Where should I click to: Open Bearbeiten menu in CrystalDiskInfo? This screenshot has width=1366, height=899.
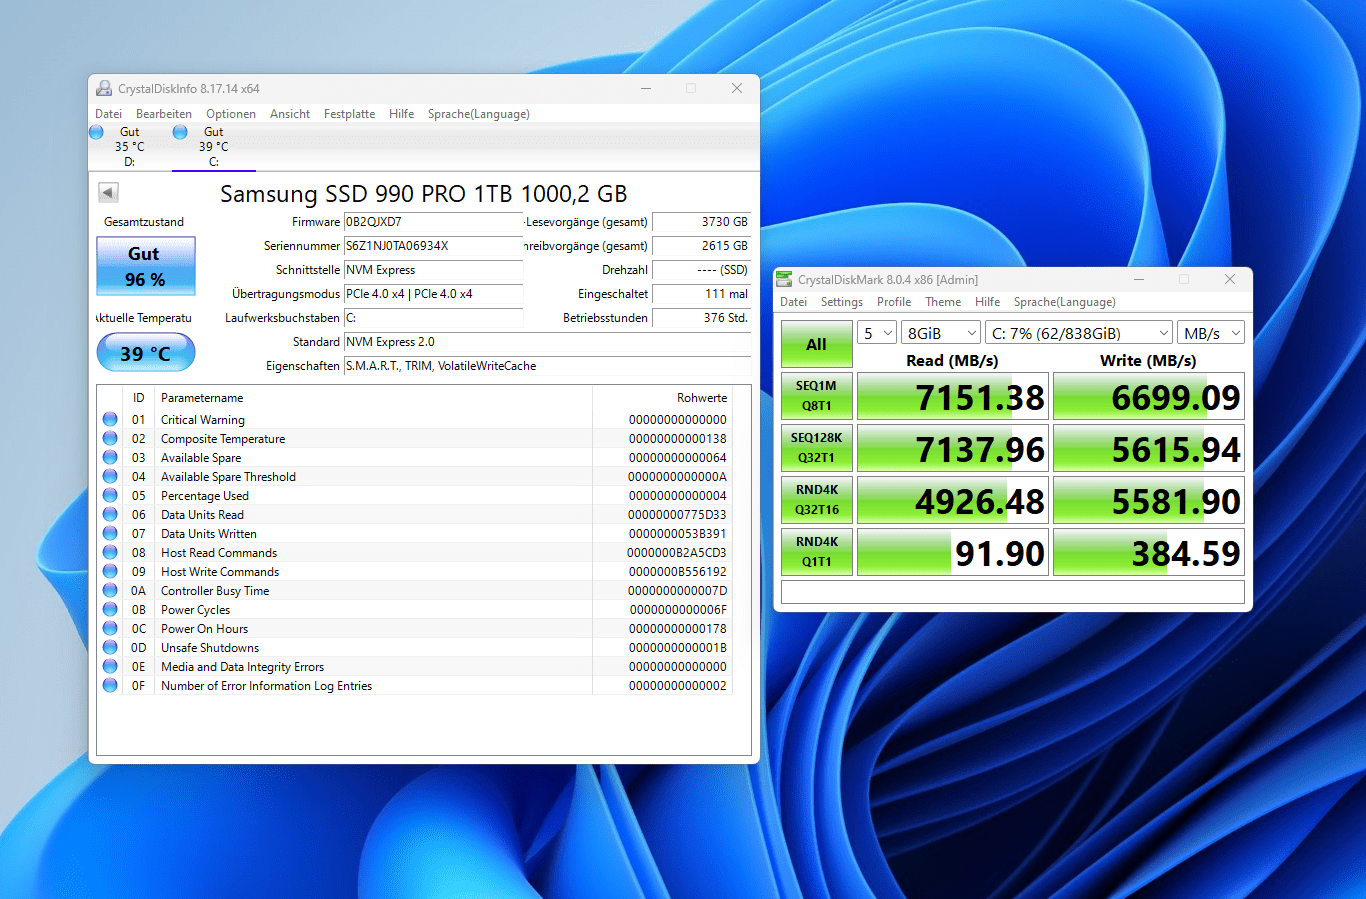(x=164, y=114)
